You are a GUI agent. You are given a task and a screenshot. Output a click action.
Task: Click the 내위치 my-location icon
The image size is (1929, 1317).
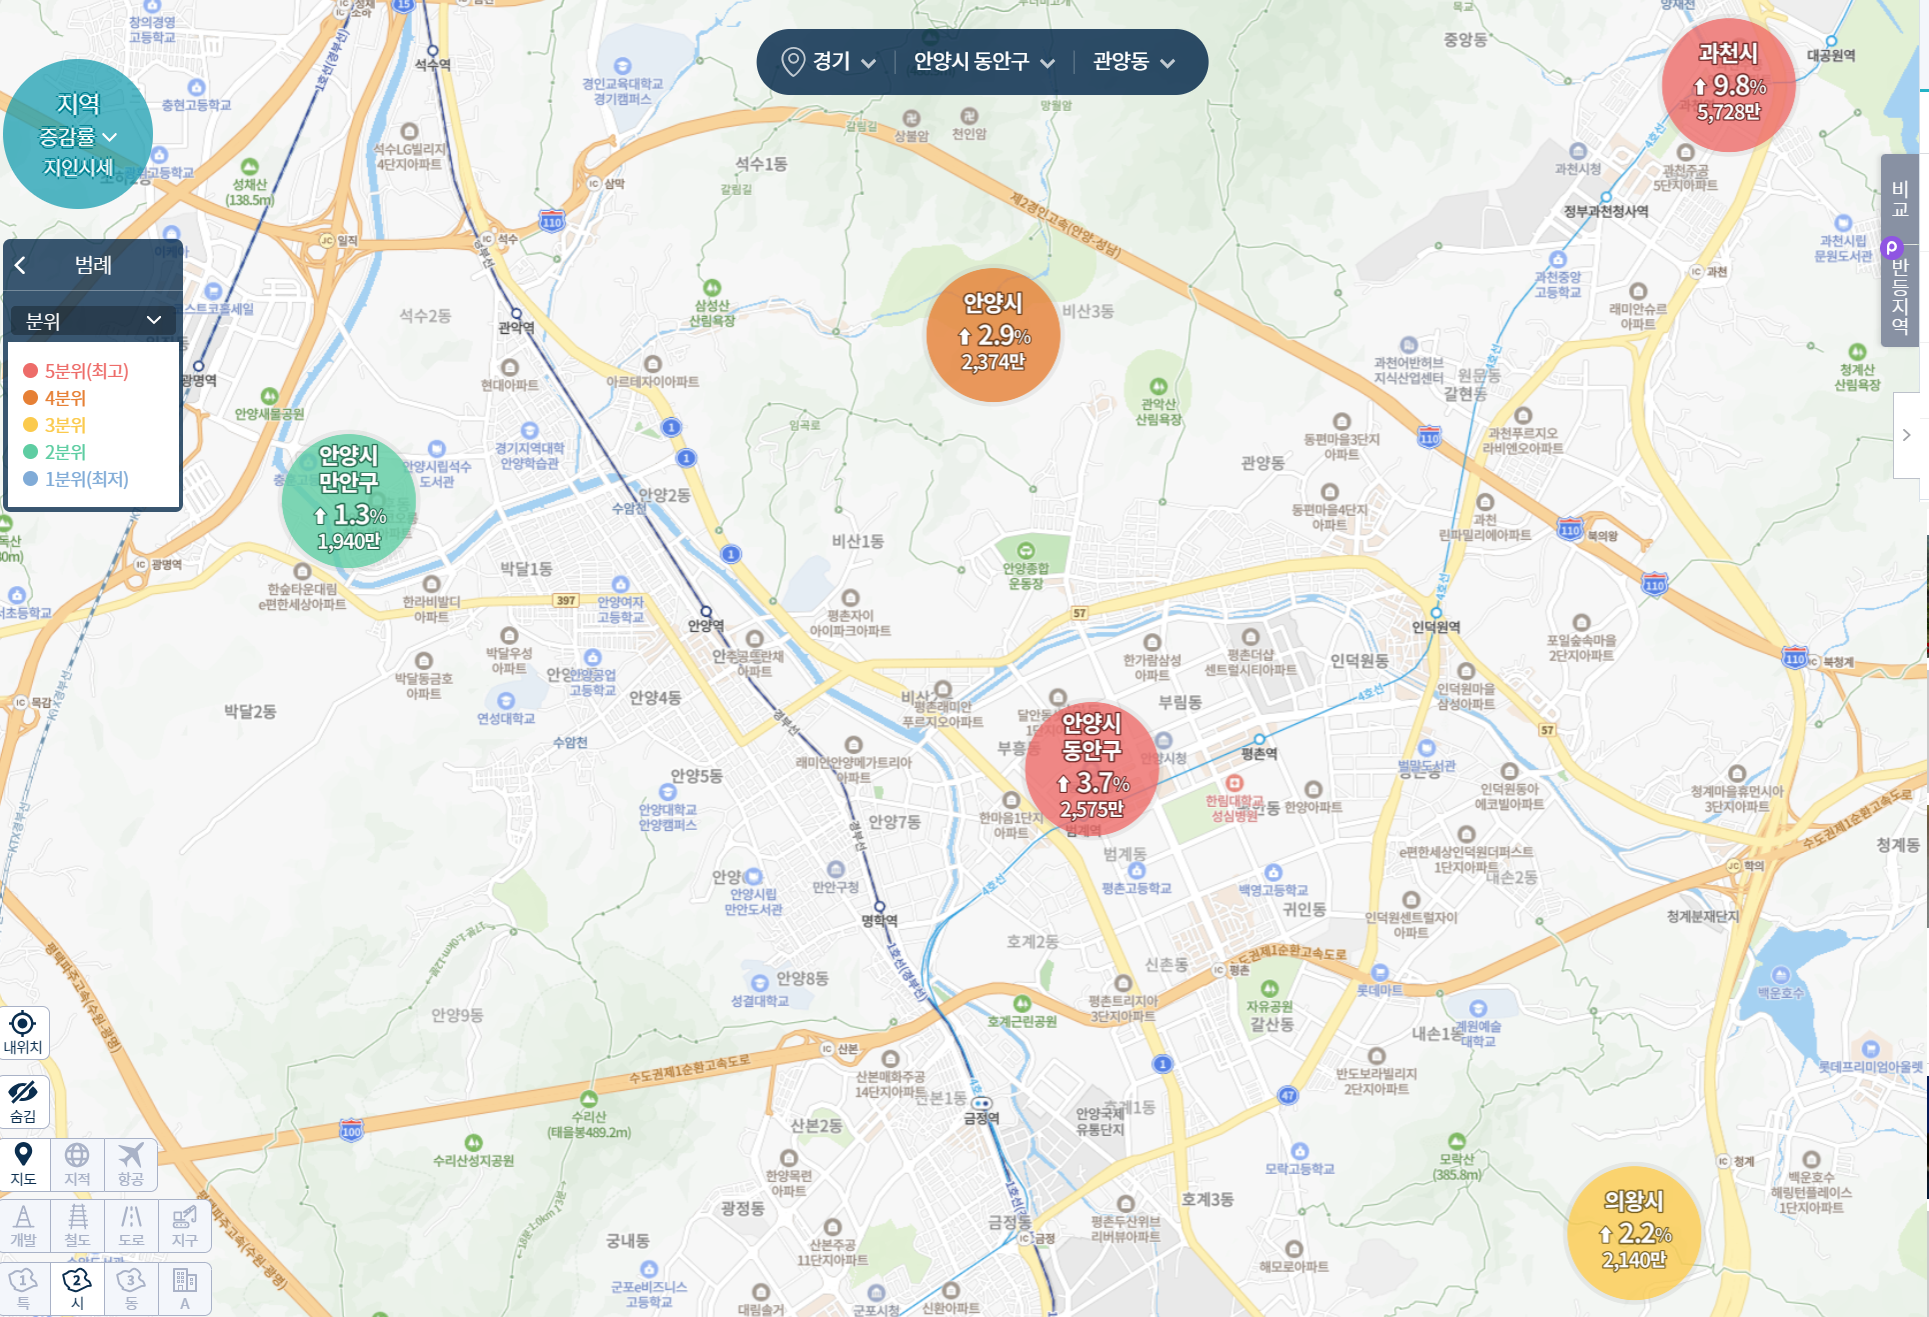click(23, 1032)
